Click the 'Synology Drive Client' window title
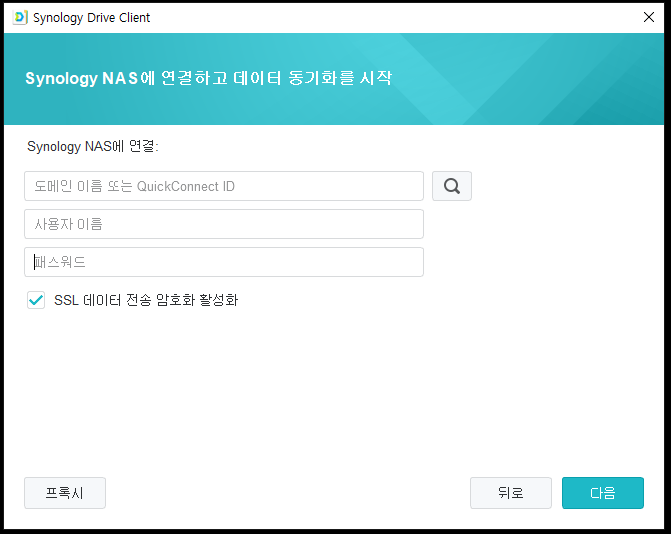Viewport: 671px width, 534px height. tap(92, 18)
